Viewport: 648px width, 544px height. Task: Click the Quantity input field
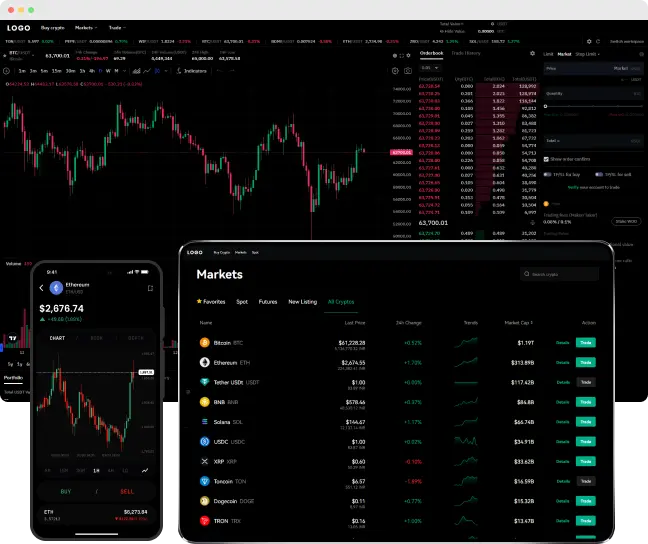593,94
